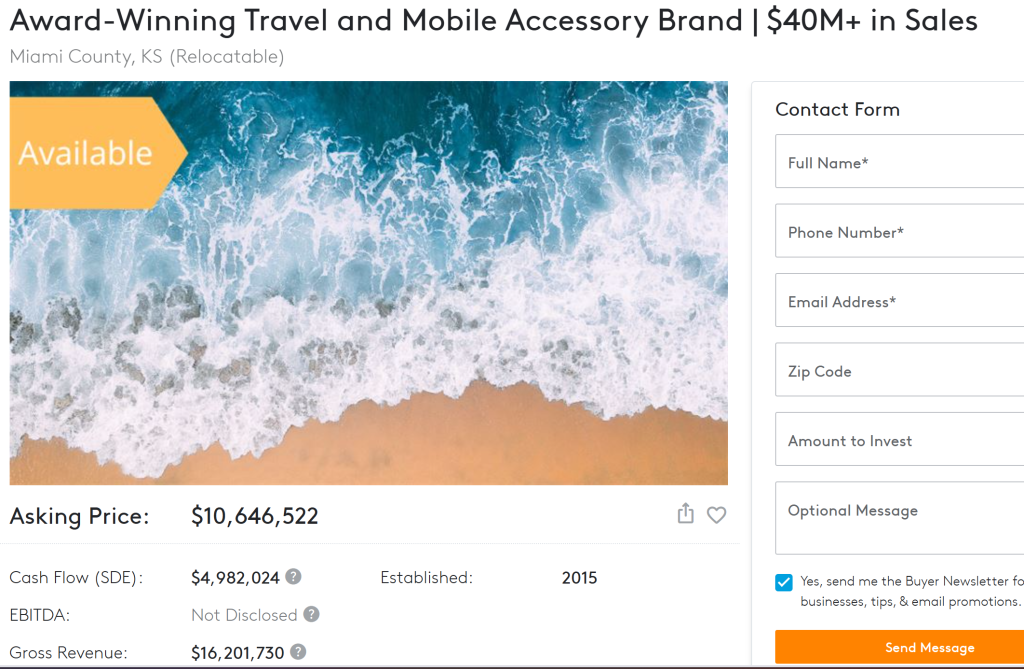The width and height of the screenshot is (1024, 669).
Task: Click the Send Message button
Action: click(x=930, y=647)
